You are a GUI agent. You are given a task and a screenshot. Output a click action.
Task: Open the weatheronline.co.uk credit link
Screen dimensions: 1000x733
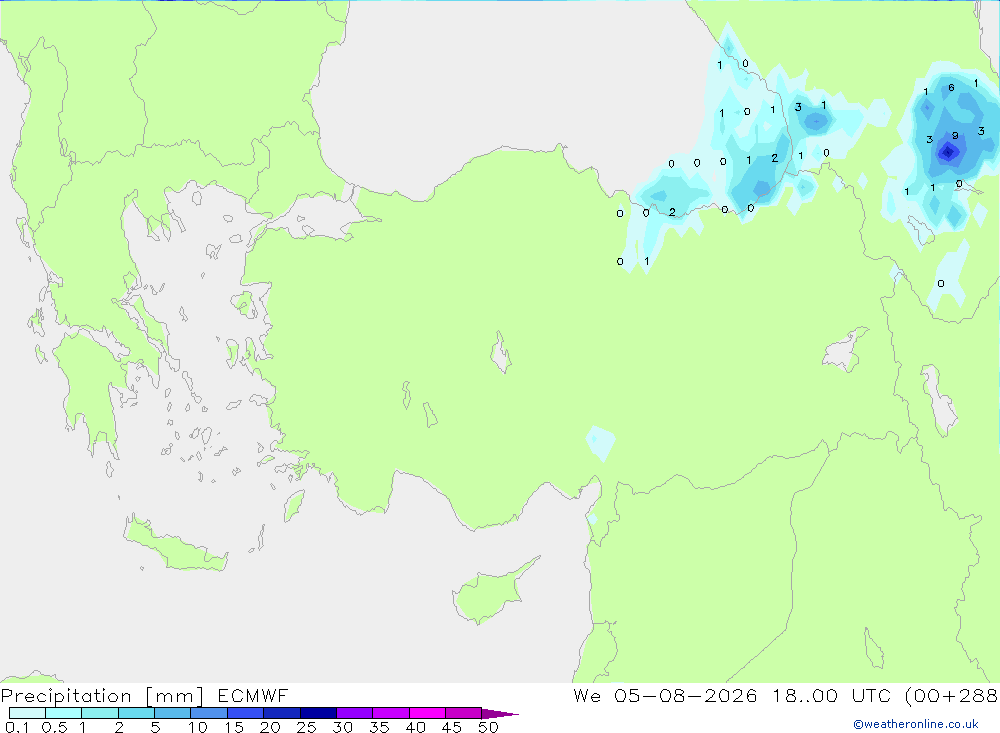click(x=916, y=724)
